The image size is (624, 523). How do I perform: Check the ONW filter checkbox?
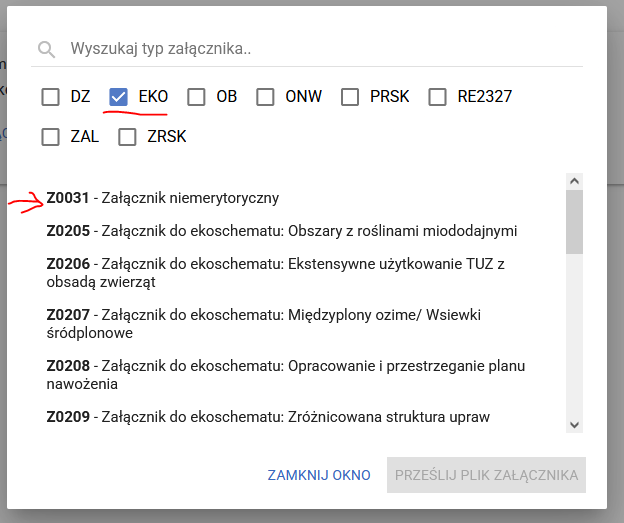tap(265, 97)
